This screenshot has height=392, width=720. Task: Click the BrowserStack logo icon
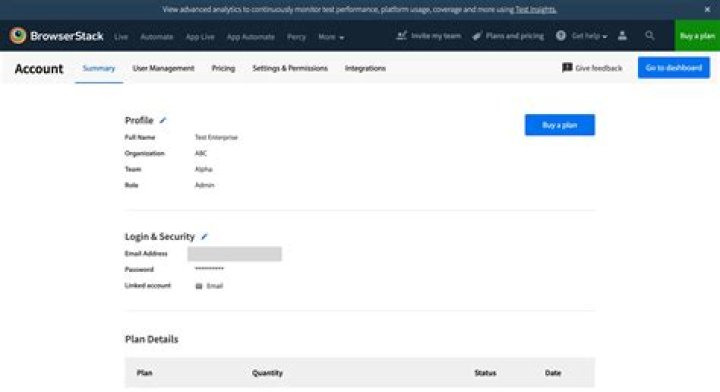click(x=18, y=35)
